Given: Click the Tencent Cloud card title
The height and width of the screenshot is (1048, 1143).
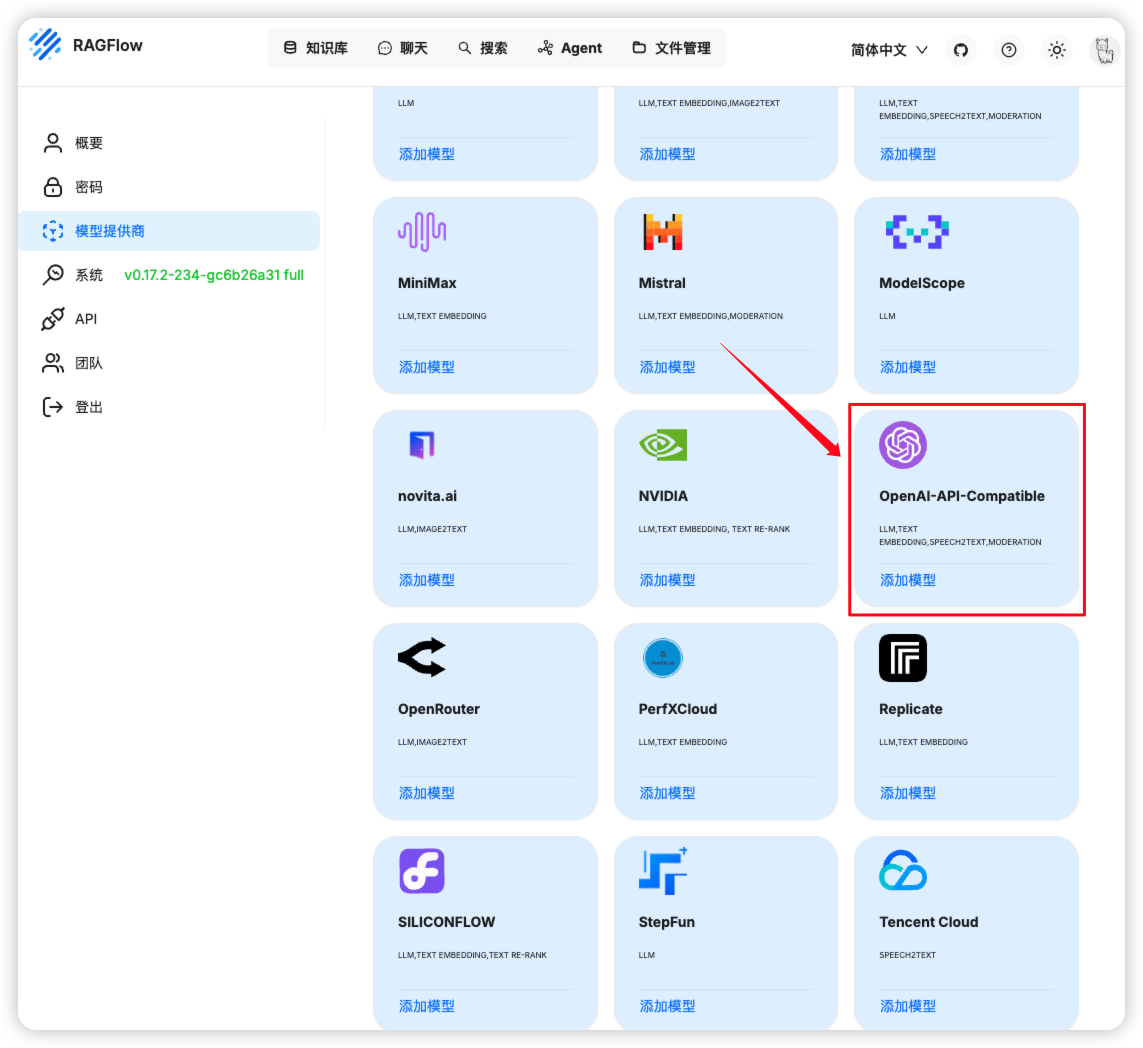Looking at the screenshot, I should click(x=929, y=922).
